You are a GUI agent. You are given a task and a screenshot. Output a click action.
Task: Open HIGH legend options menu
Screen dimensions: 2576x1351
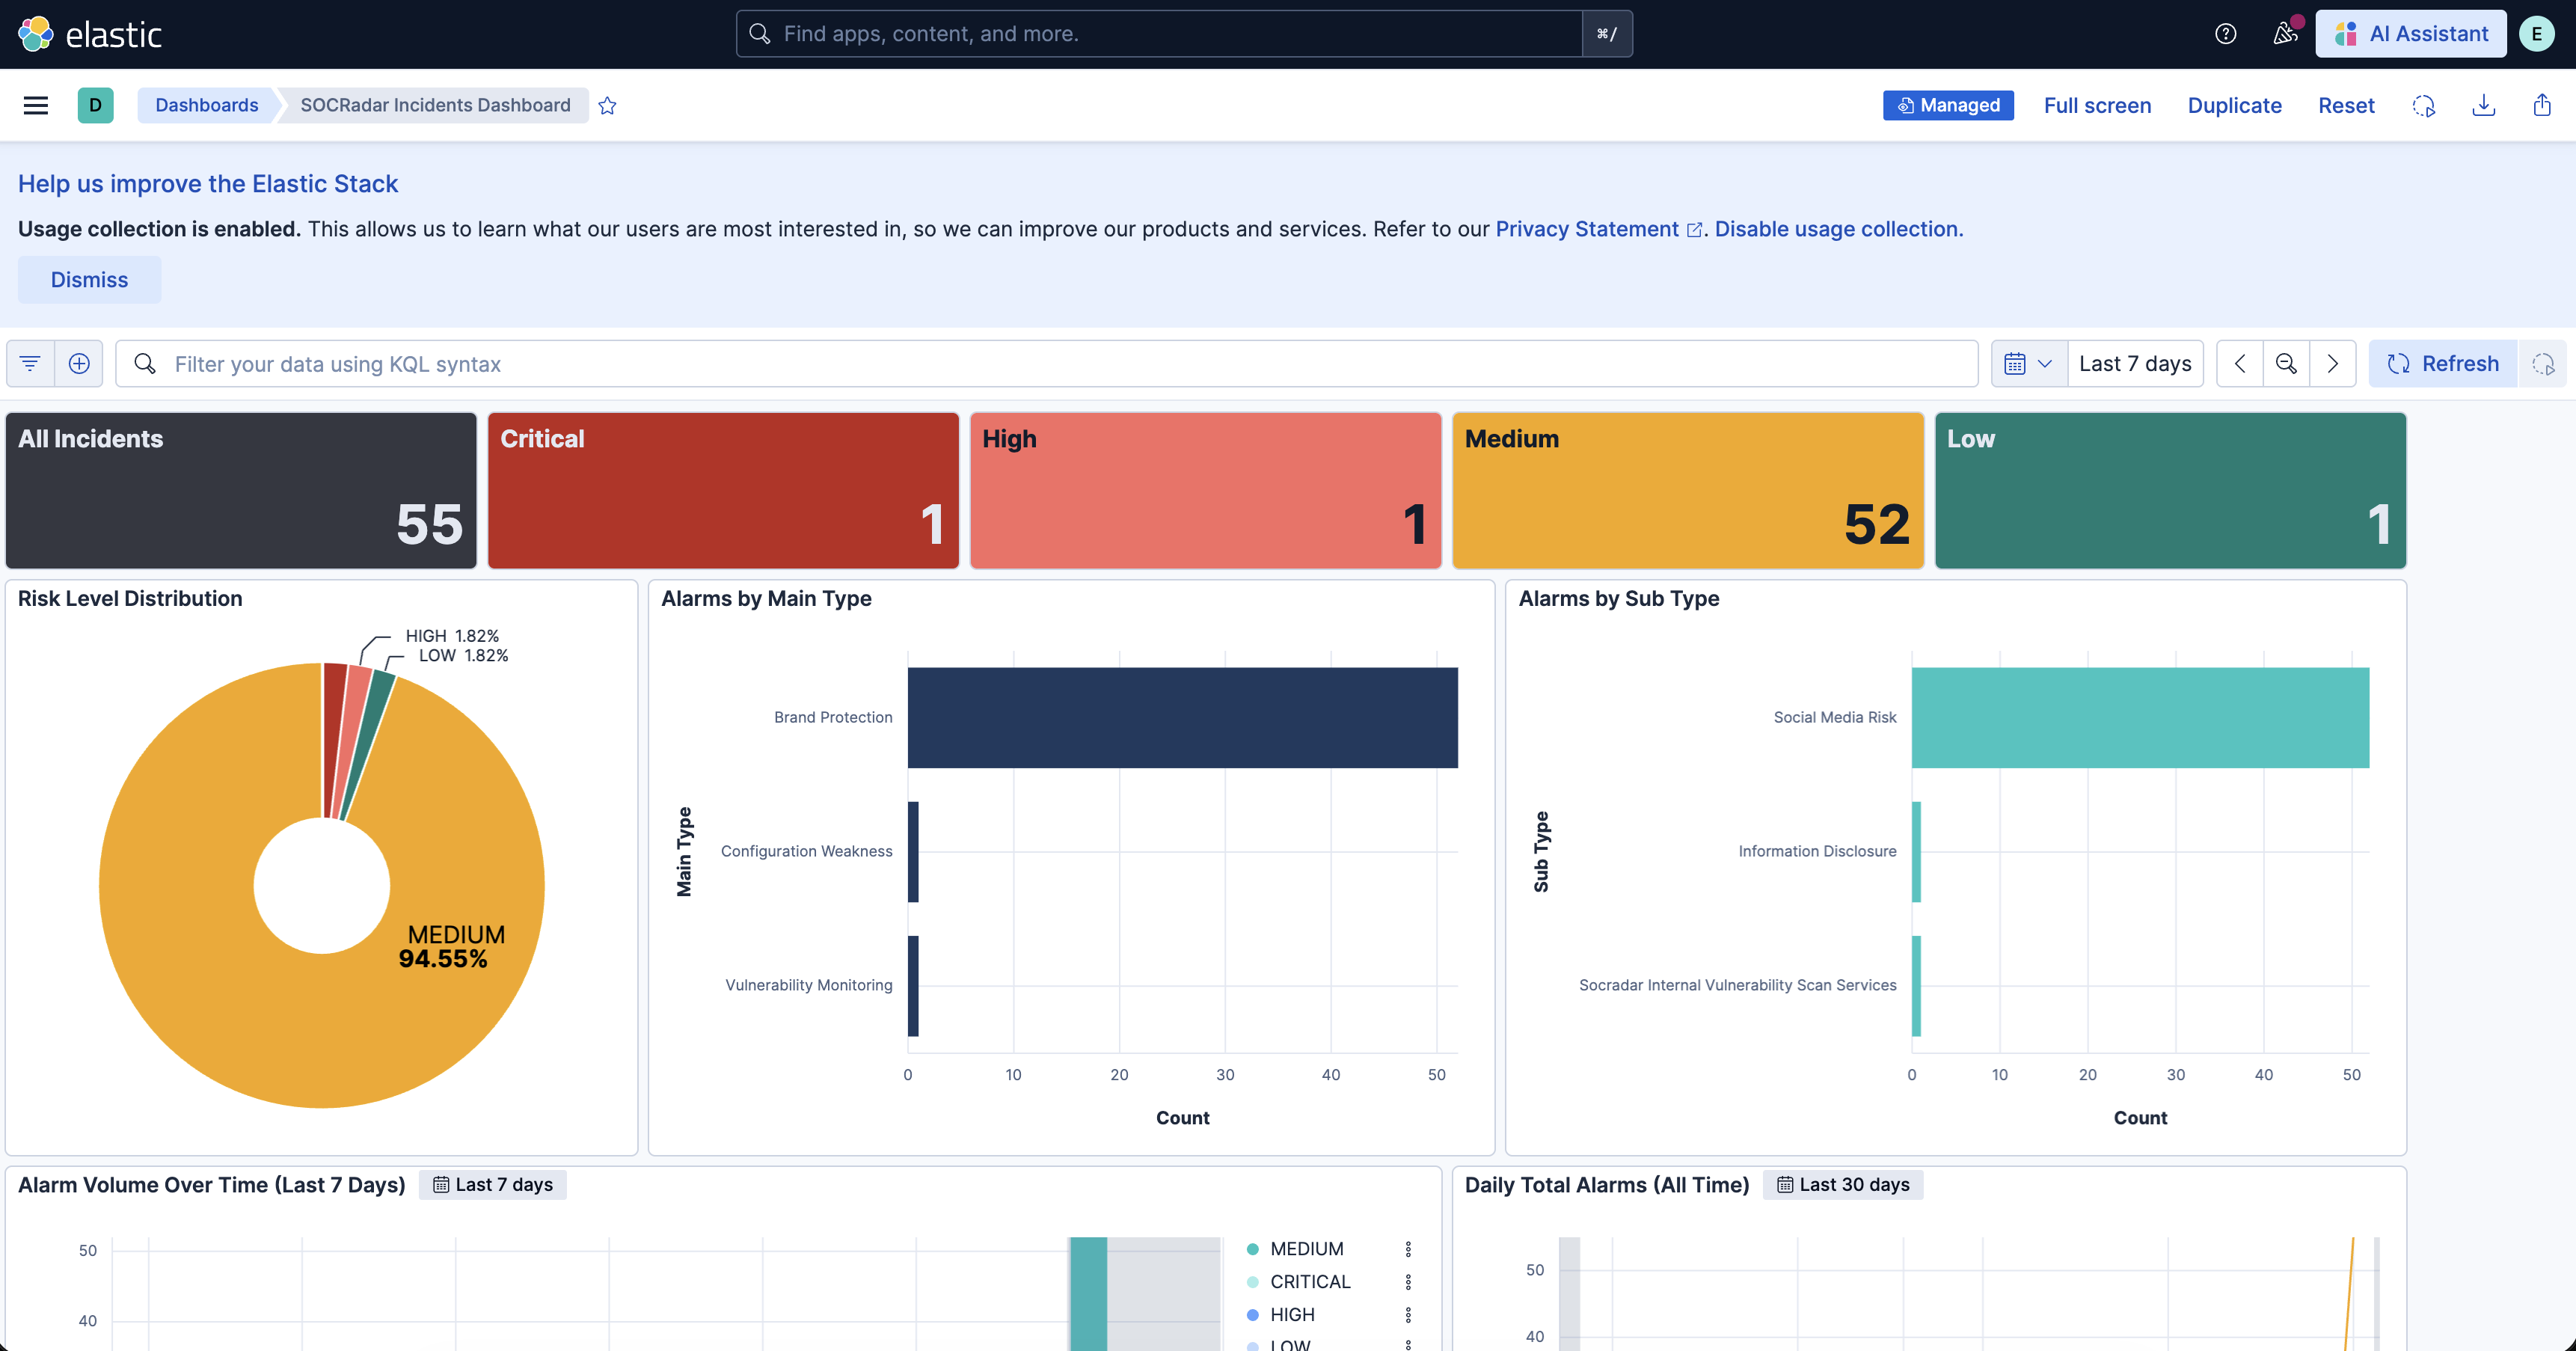(1408, 1315)
